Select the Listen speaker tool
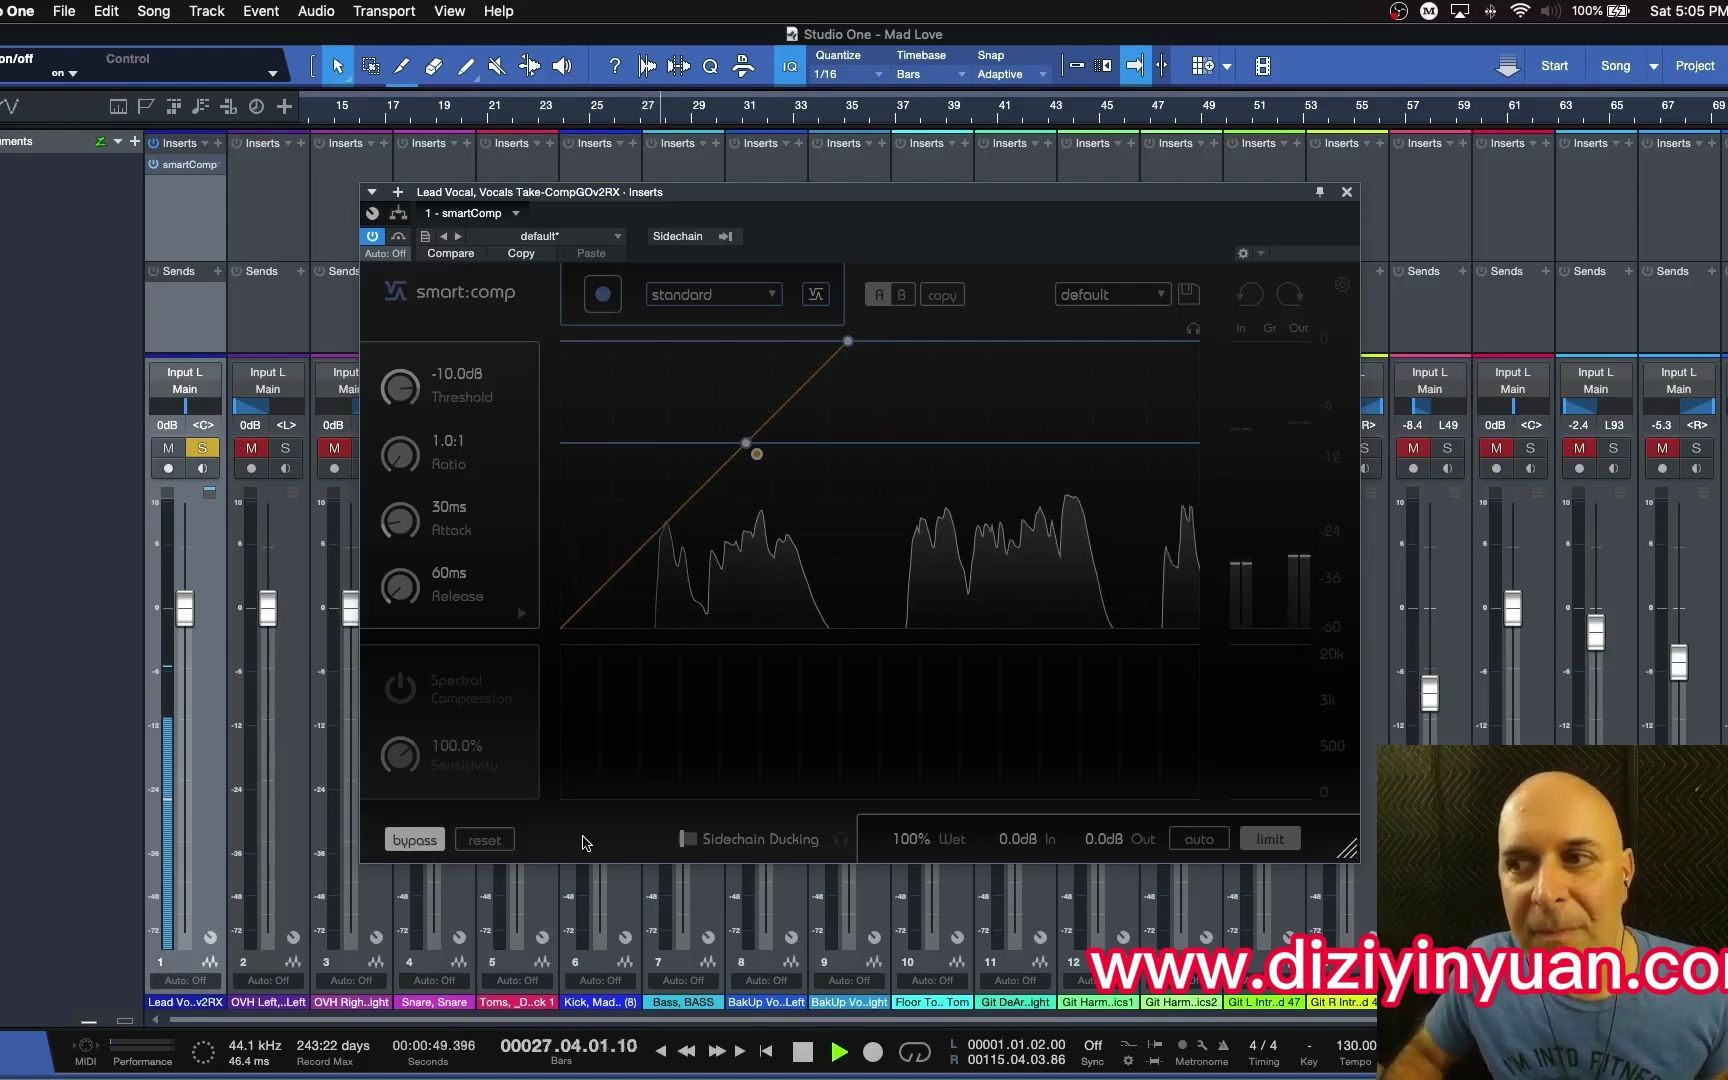This screenshot has width=1728, height=1080. tap(562, 66)
